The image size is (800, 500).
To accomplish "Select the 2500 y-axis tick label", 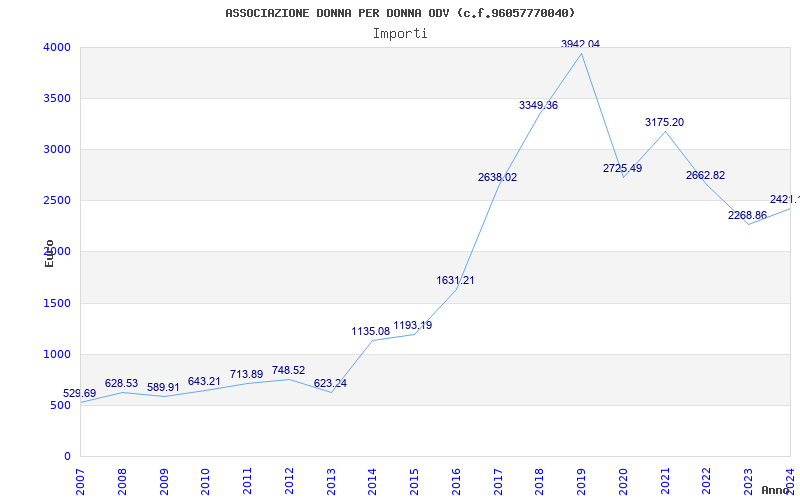I will point(57,201).
